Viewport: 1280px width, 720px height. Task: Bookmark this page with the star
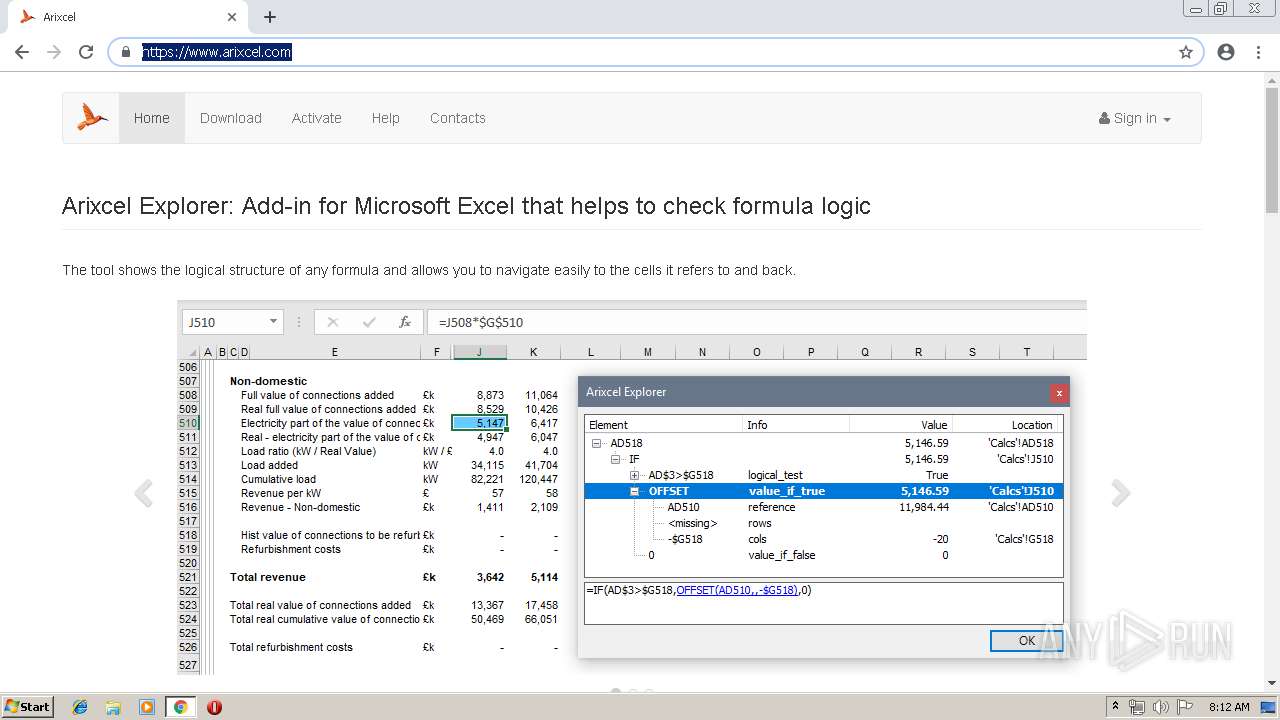tap(1186, 52)
